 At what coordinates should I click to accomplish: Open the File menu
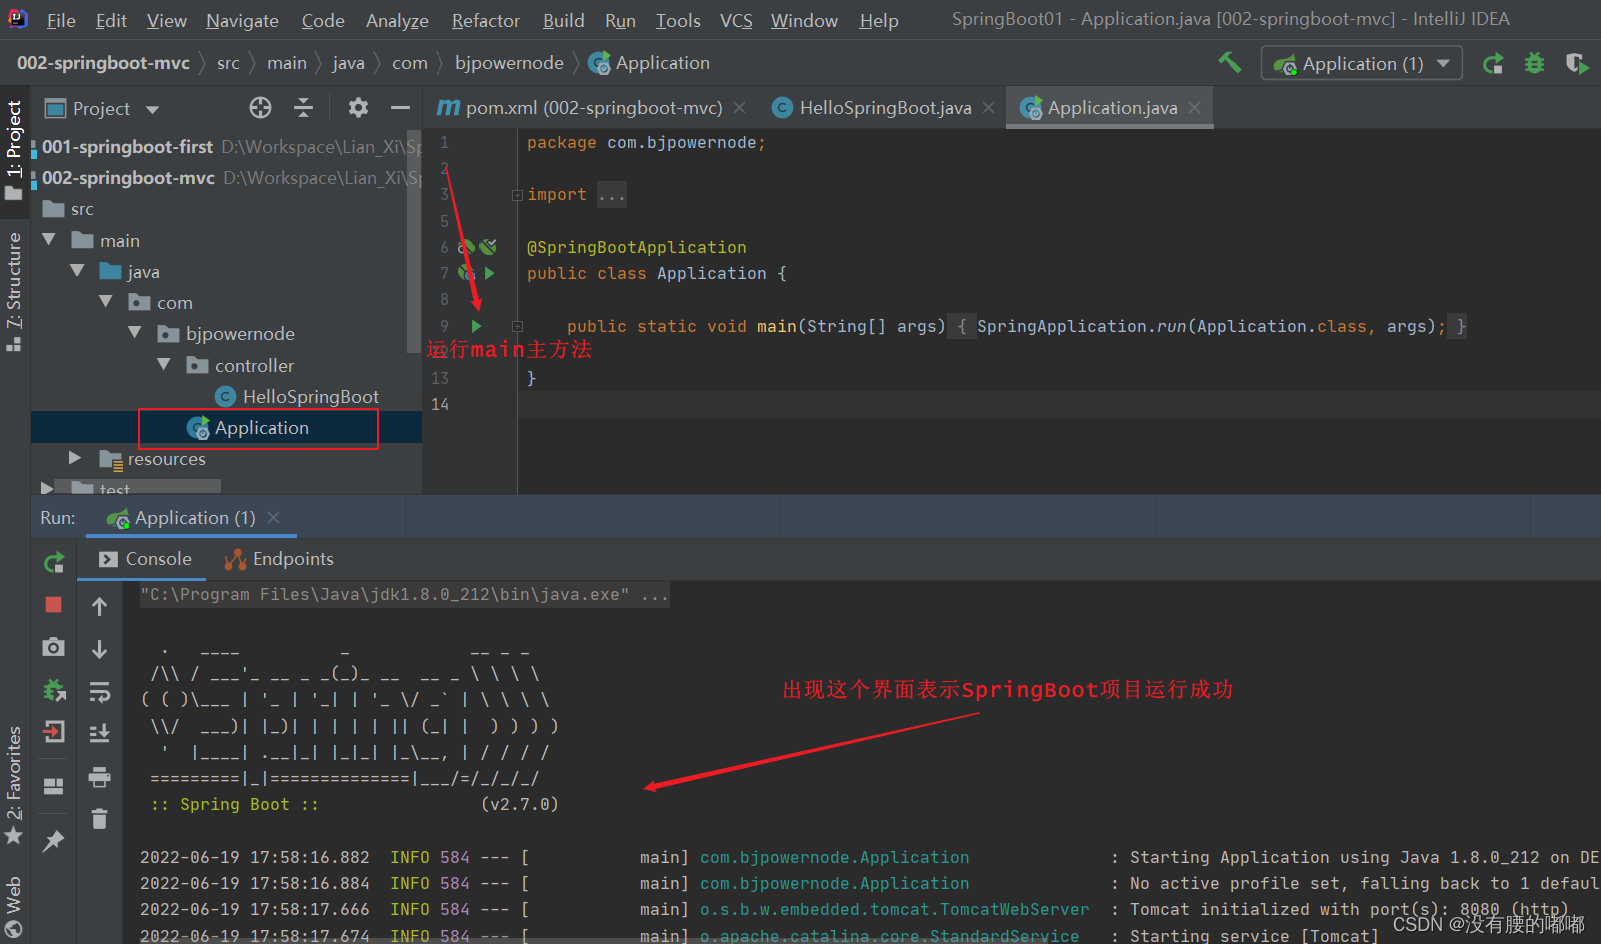tap(61, 20)
